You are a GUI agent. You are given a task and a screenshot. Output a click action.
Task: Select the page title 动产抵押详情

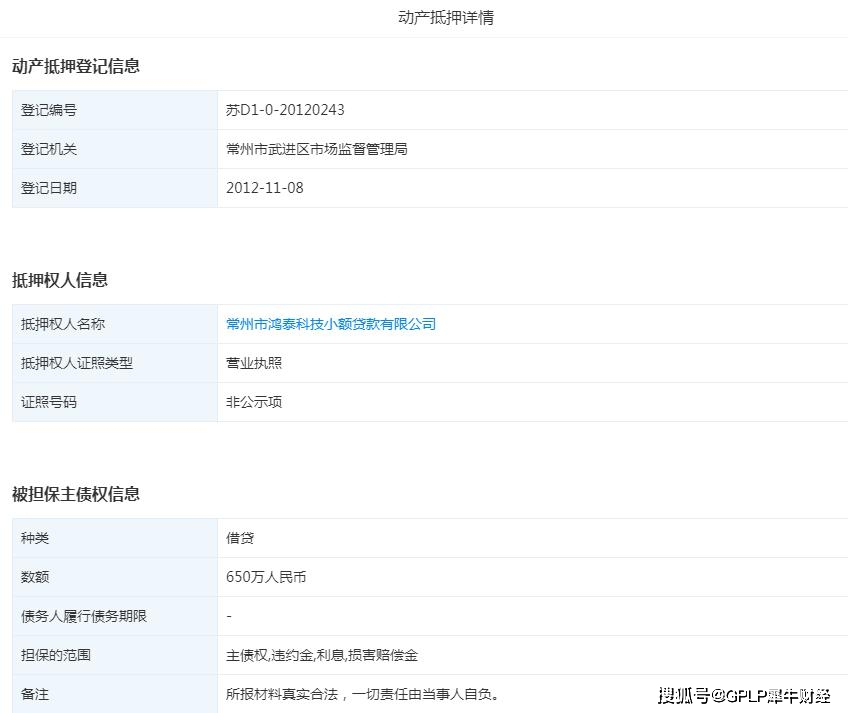pyautogui.click(x=446, y=17)
